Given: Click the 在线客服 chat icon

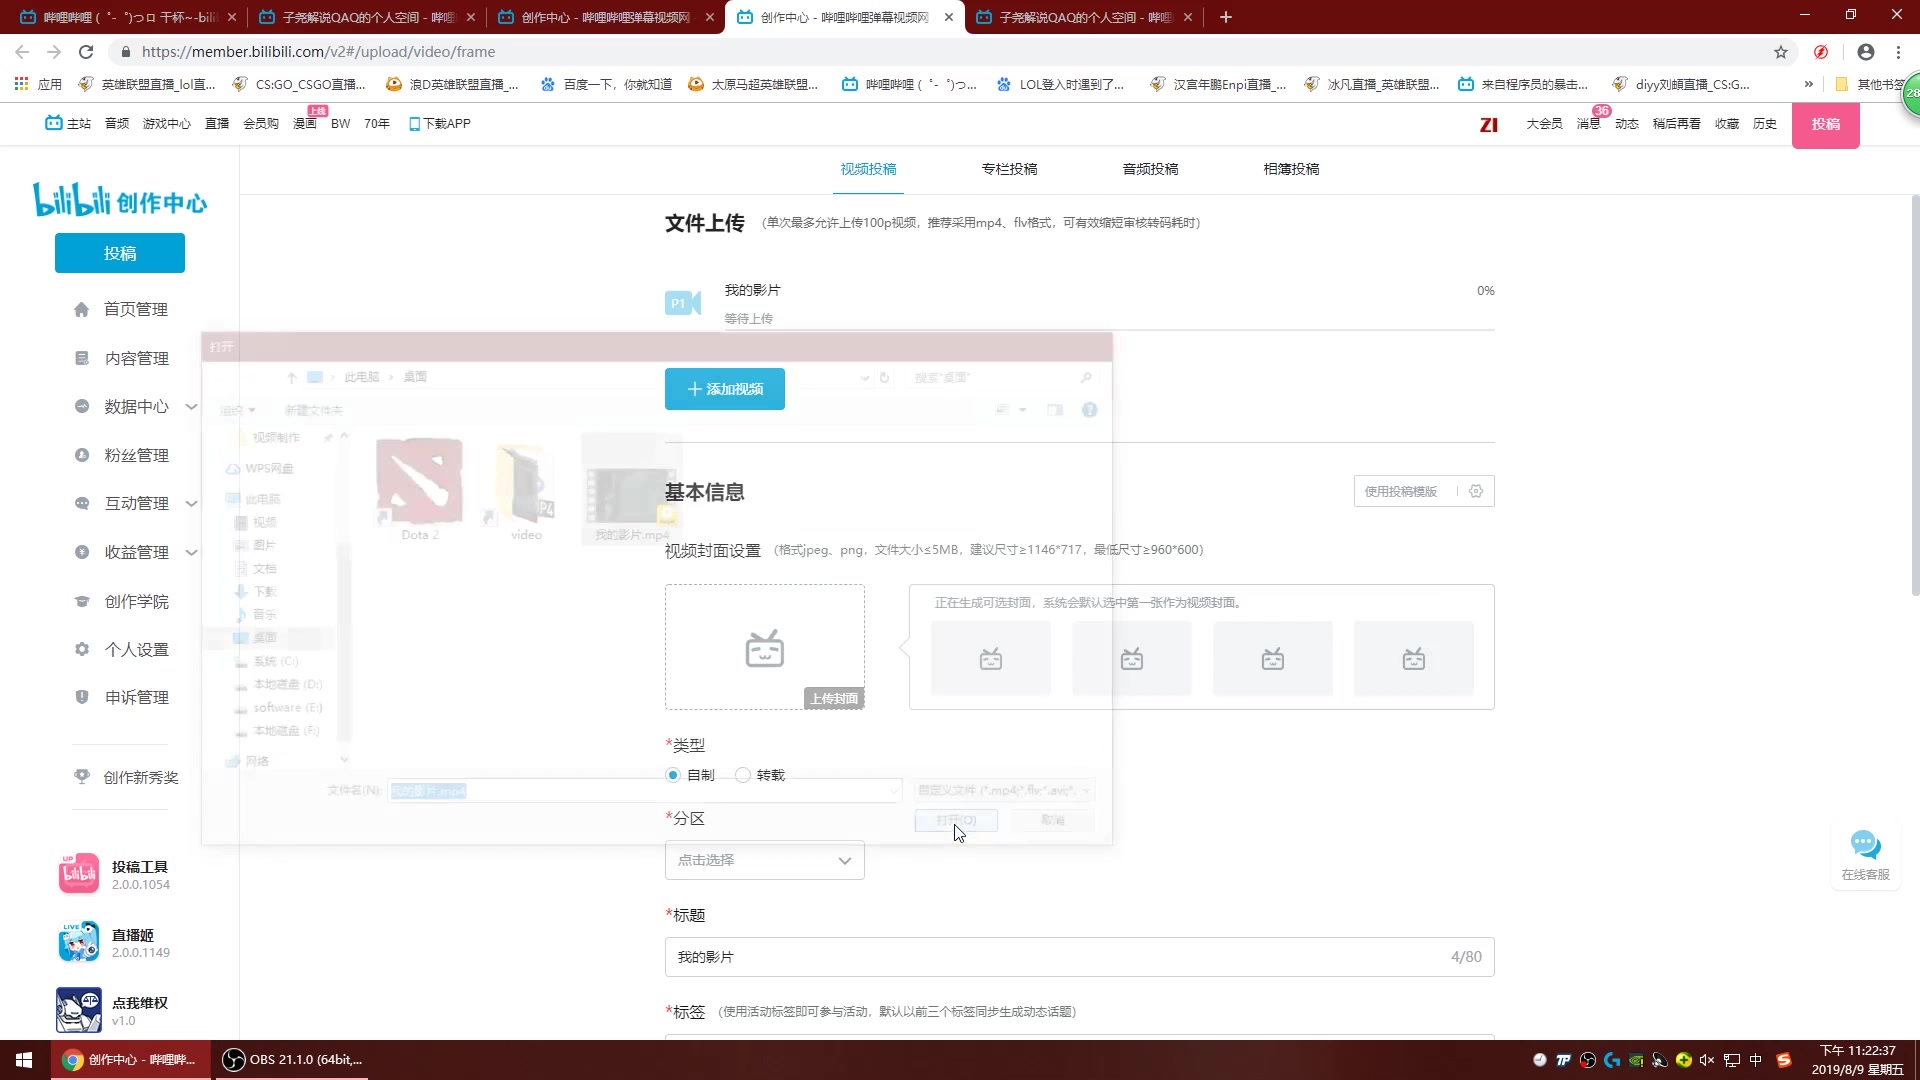Looking at the screenshot, I should click(x=1865, y=845).
